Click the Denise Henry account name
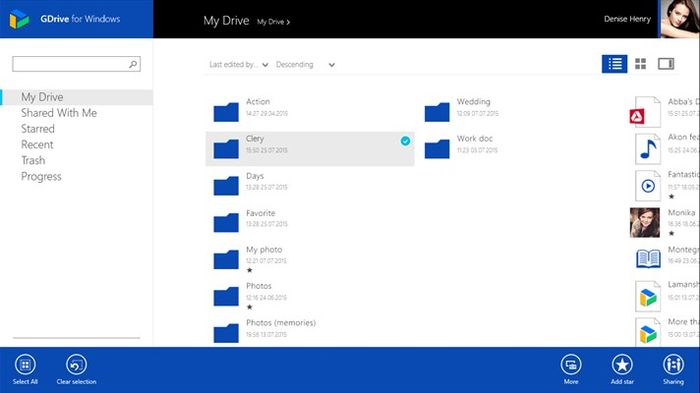The width and height of the screenshot is (700, 393). [x=627, y=19]
